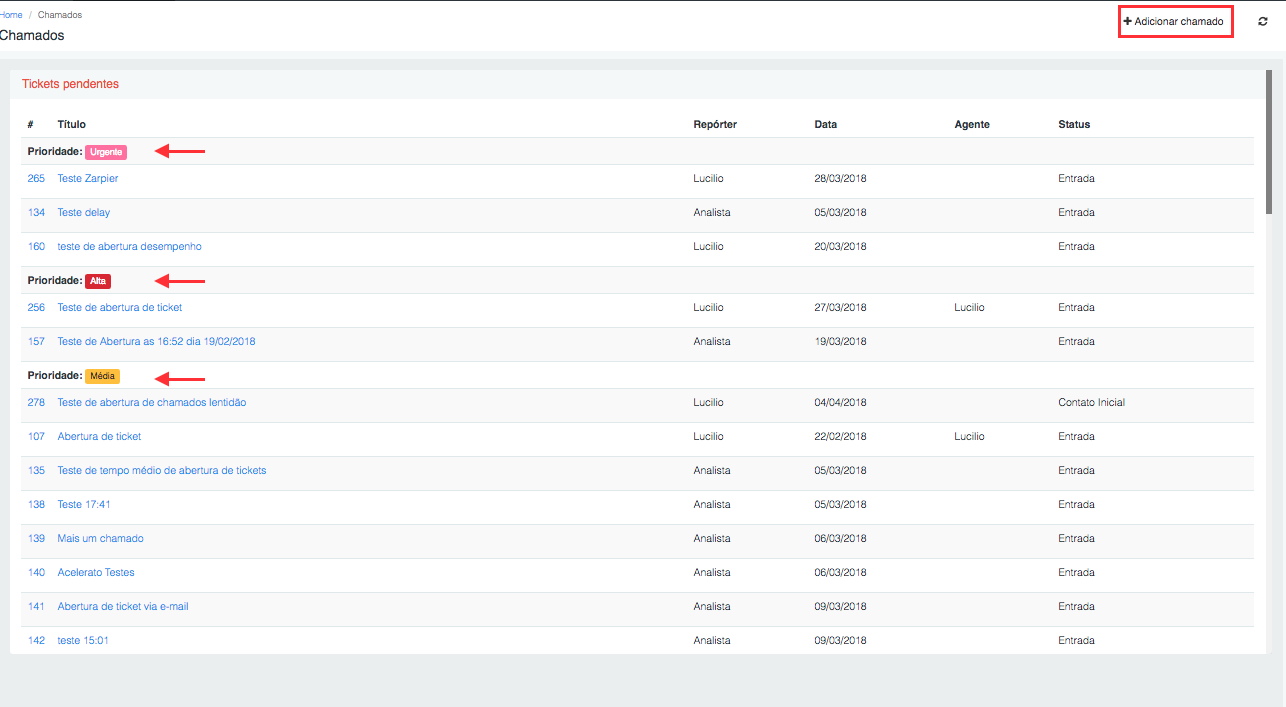The image size is (1286, 707).
Task: Click date 27/03/2018 cell
Action: click(x=841, y=307)
